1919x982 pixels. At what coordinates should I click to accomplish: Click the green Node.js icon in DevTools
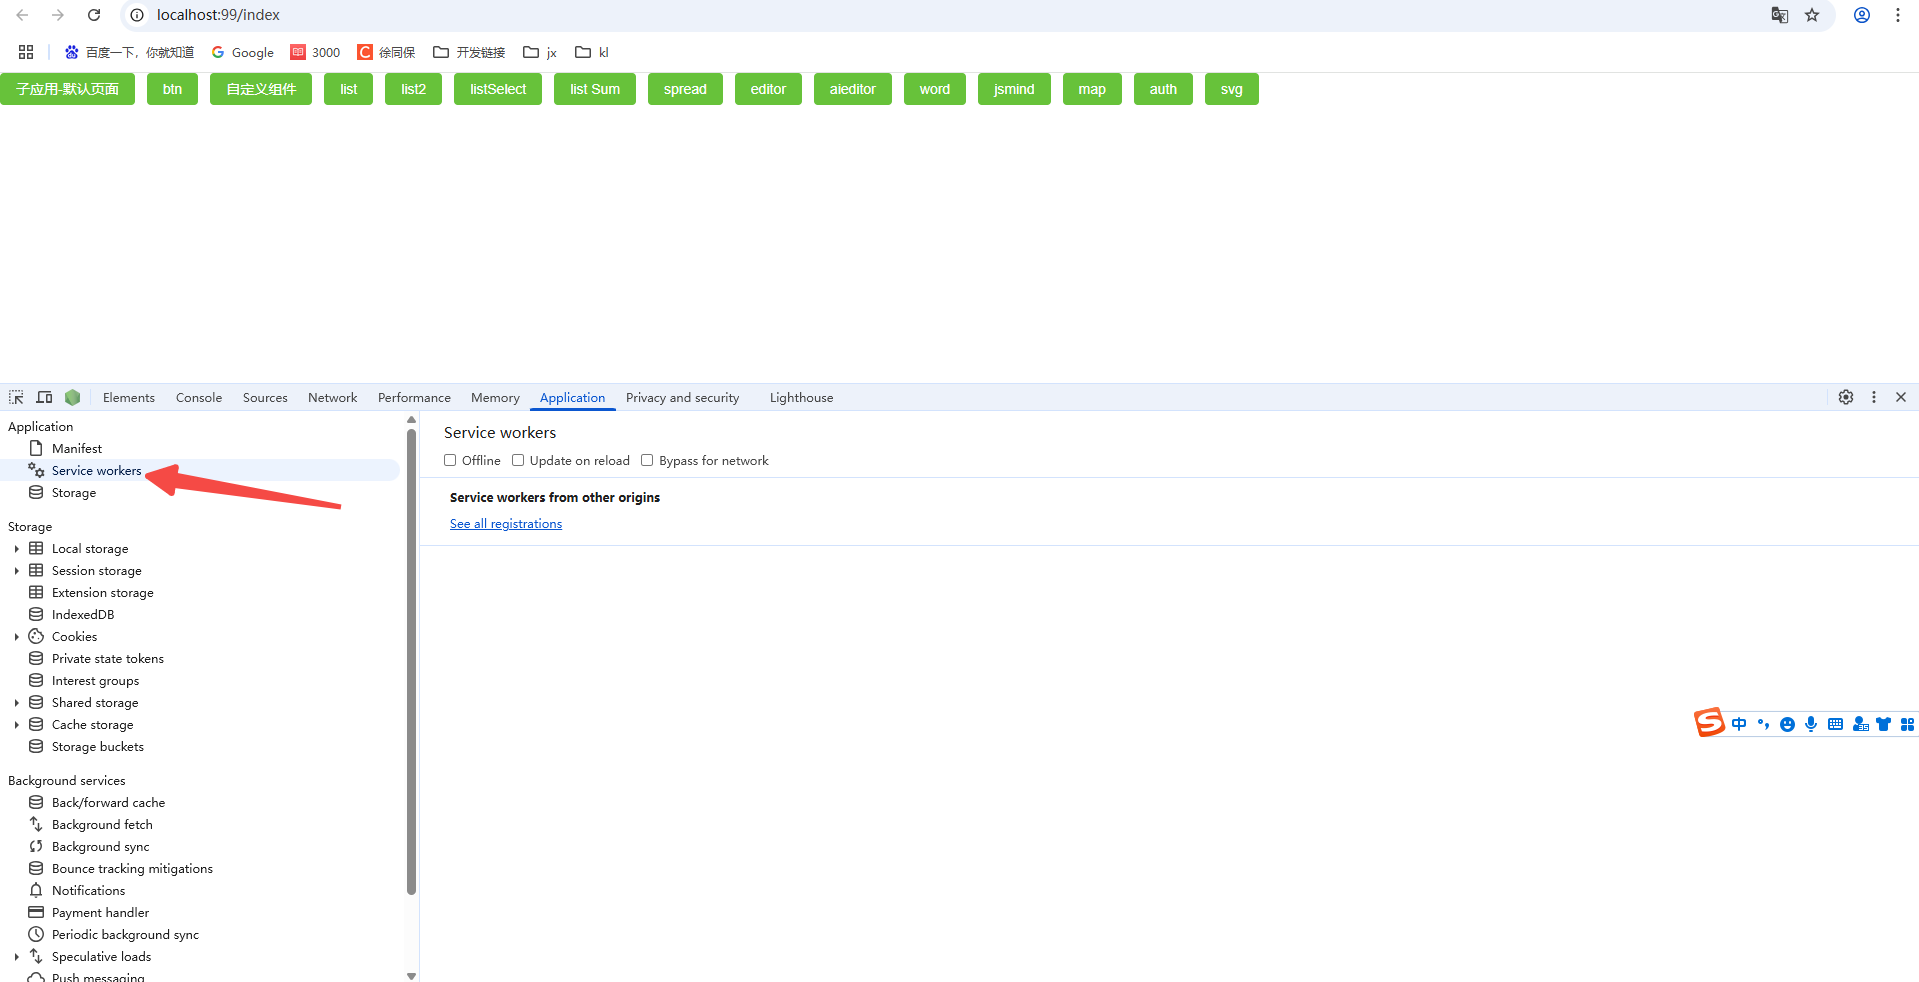point(72,397)
